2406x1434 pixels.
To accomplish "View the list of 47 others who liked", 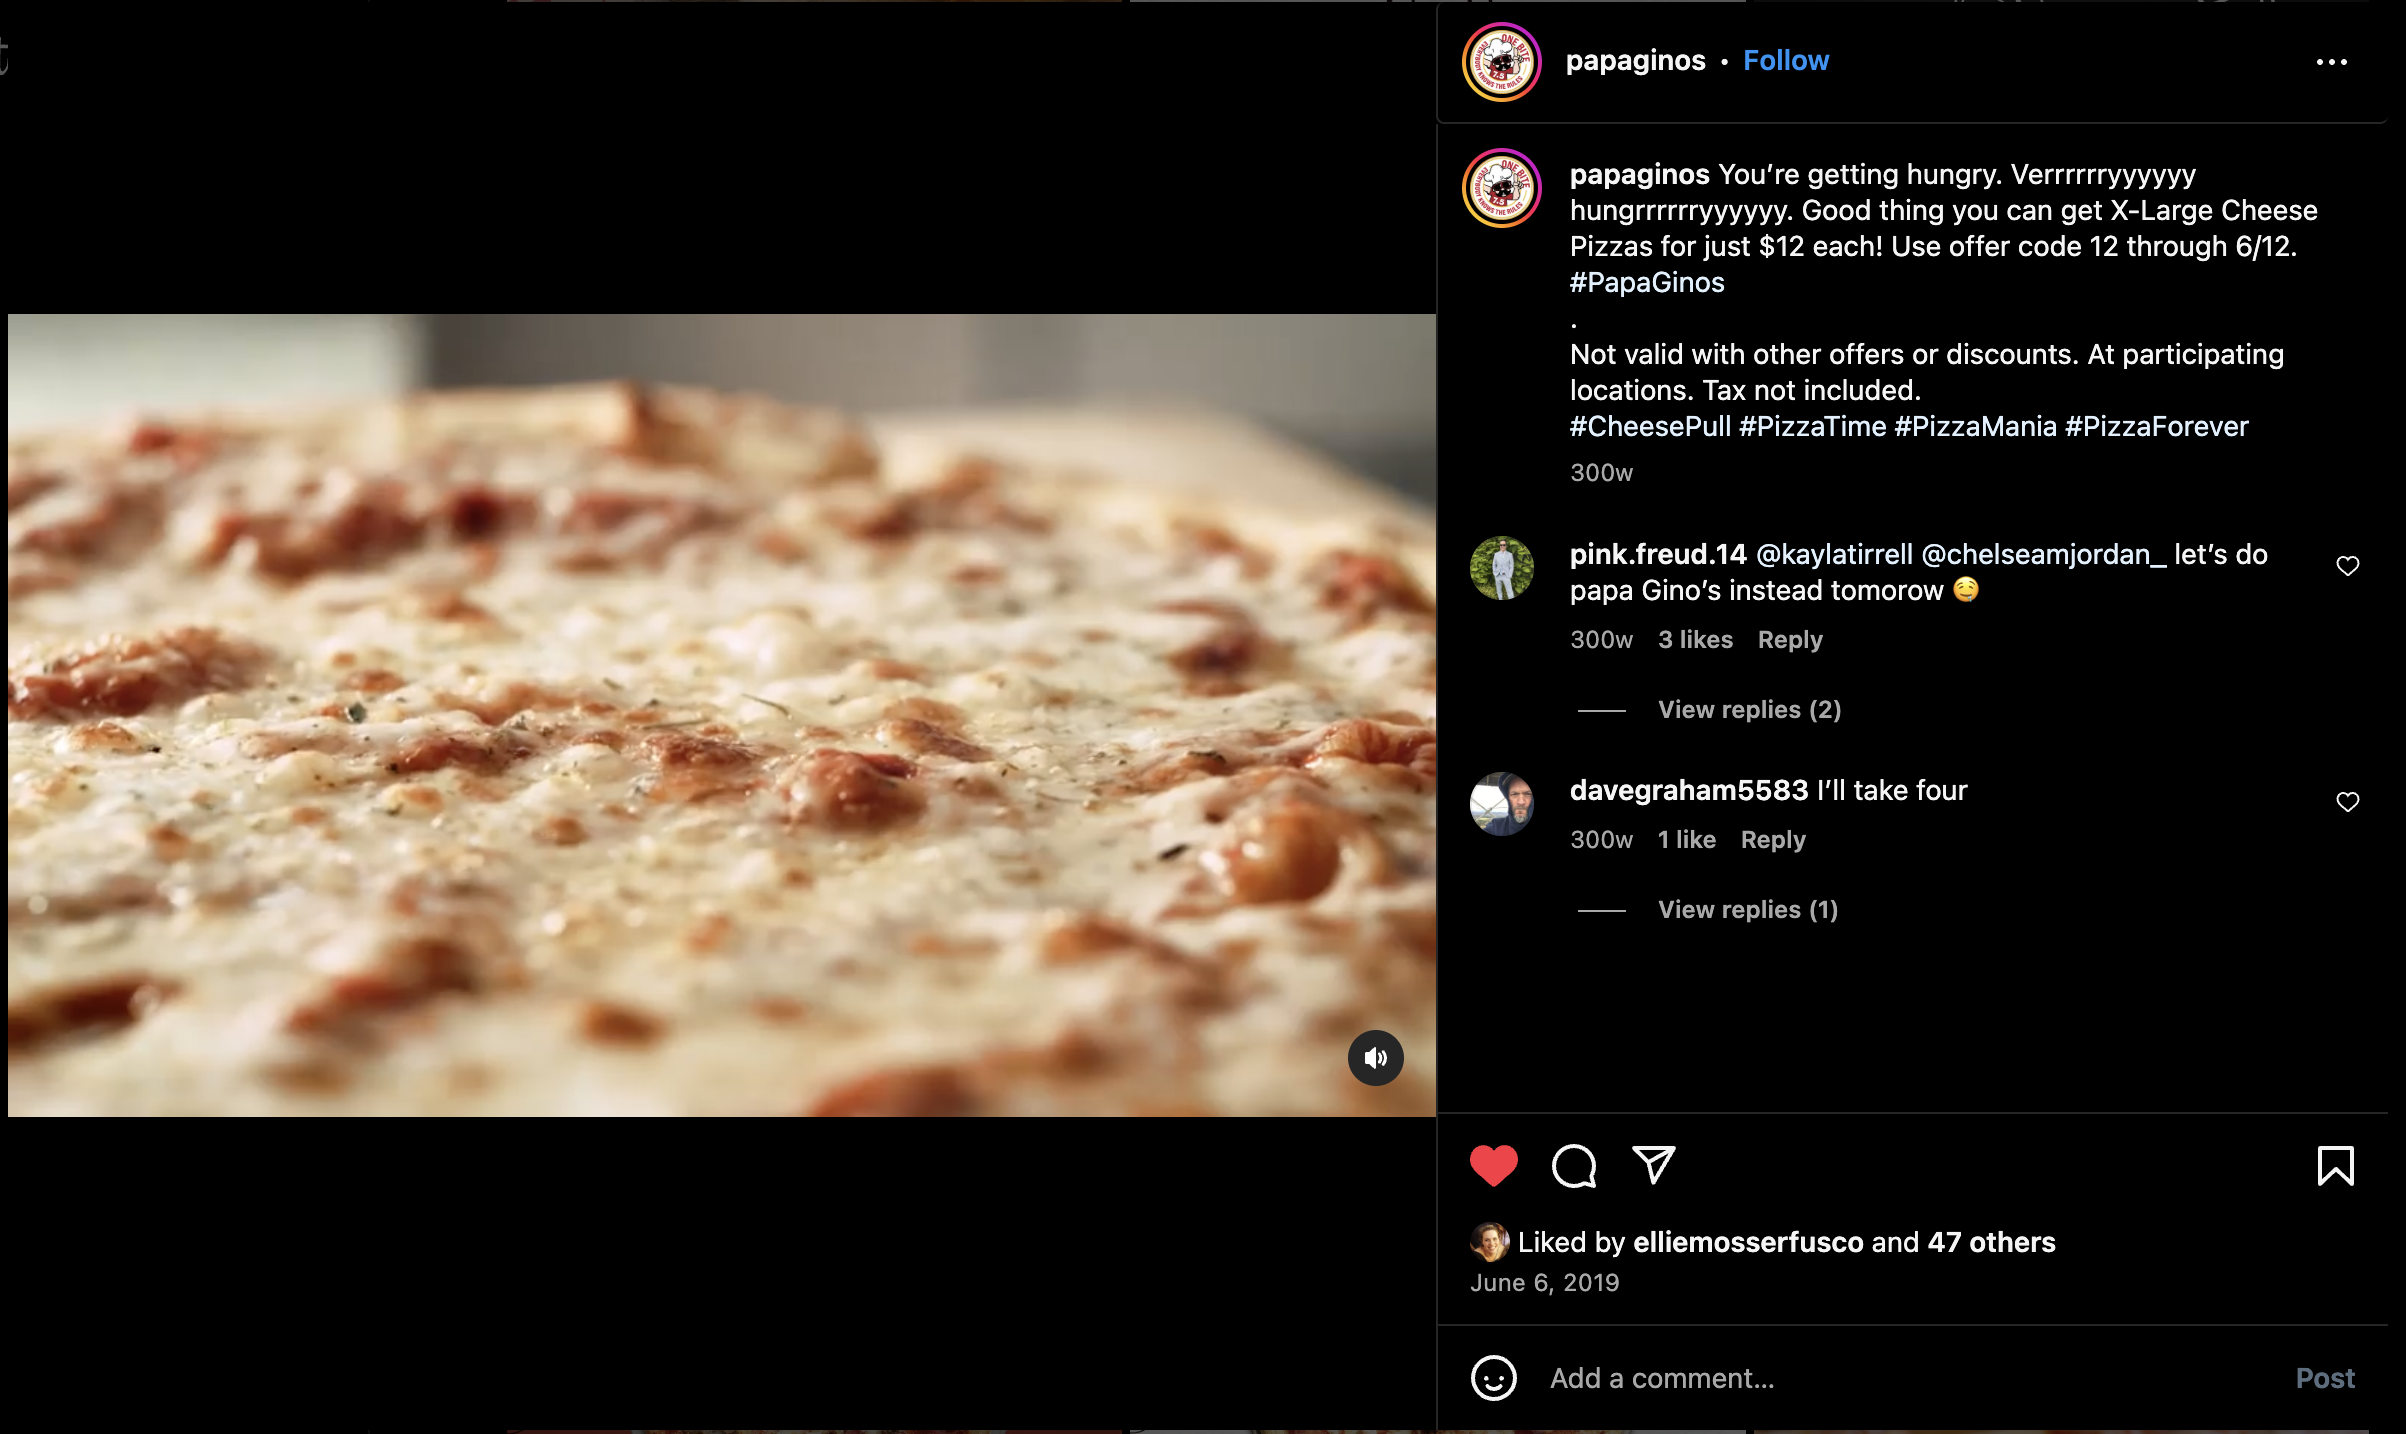I will [x=1990, y=1242].
